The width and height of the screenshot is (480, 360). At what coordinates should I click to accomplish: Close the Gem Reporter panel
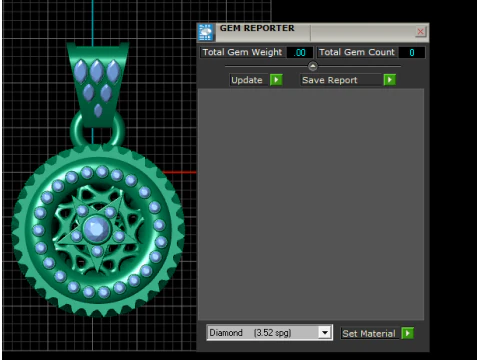pos(421,32)
